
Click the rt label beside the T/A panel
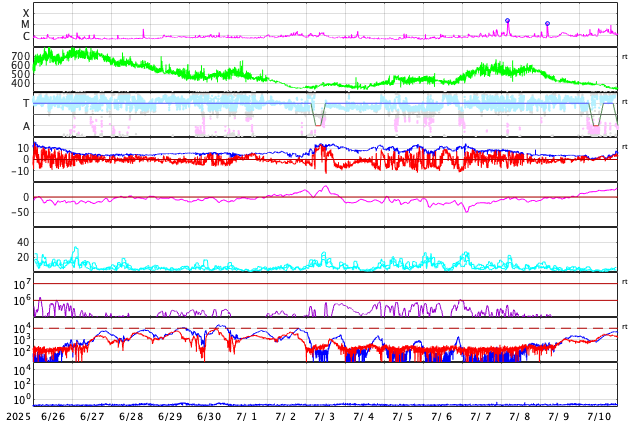coord(625,102)
